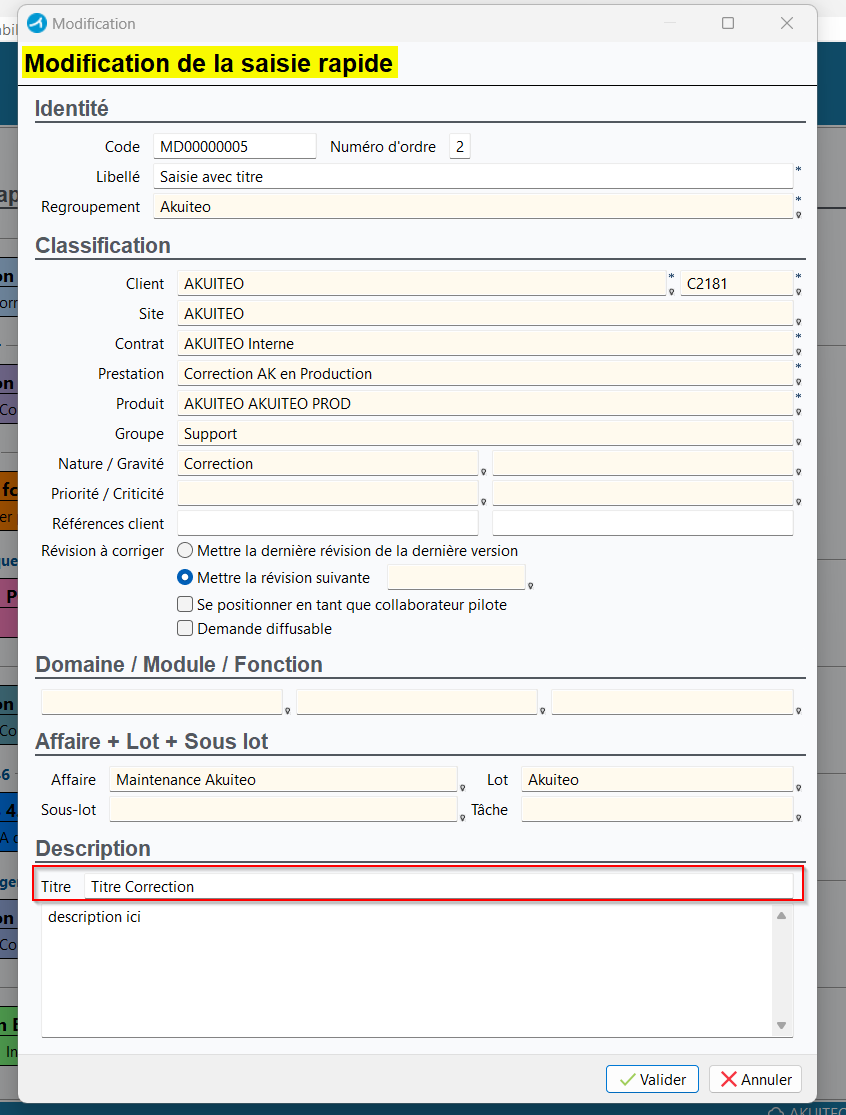Click the Criticité empty field
Image resolution: width=846 pixels, height=1115 pixels.
pyautogui.click(x=643, y=494)
